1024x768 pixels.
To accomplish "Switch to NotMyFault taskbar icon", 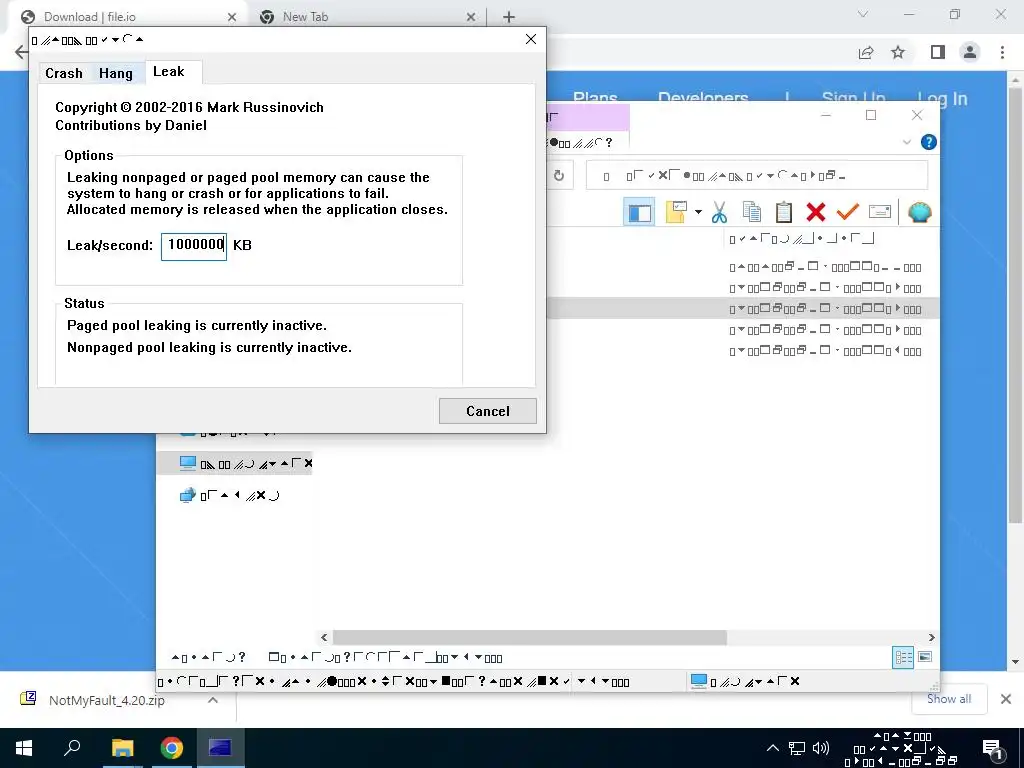I will 220,748.
